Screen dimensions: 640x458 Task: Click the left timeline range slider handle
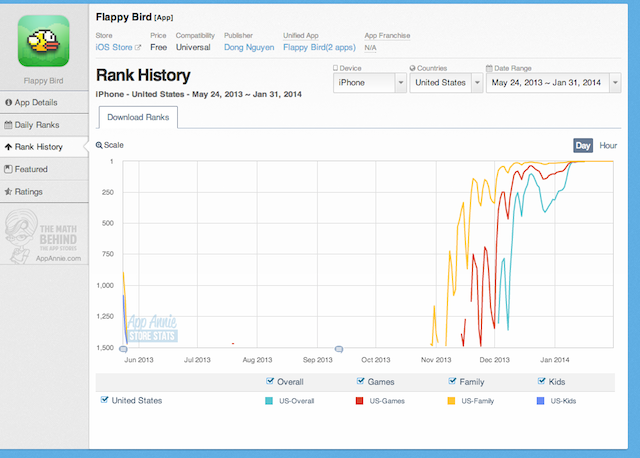pyautogui.click(x=124, y=348)
